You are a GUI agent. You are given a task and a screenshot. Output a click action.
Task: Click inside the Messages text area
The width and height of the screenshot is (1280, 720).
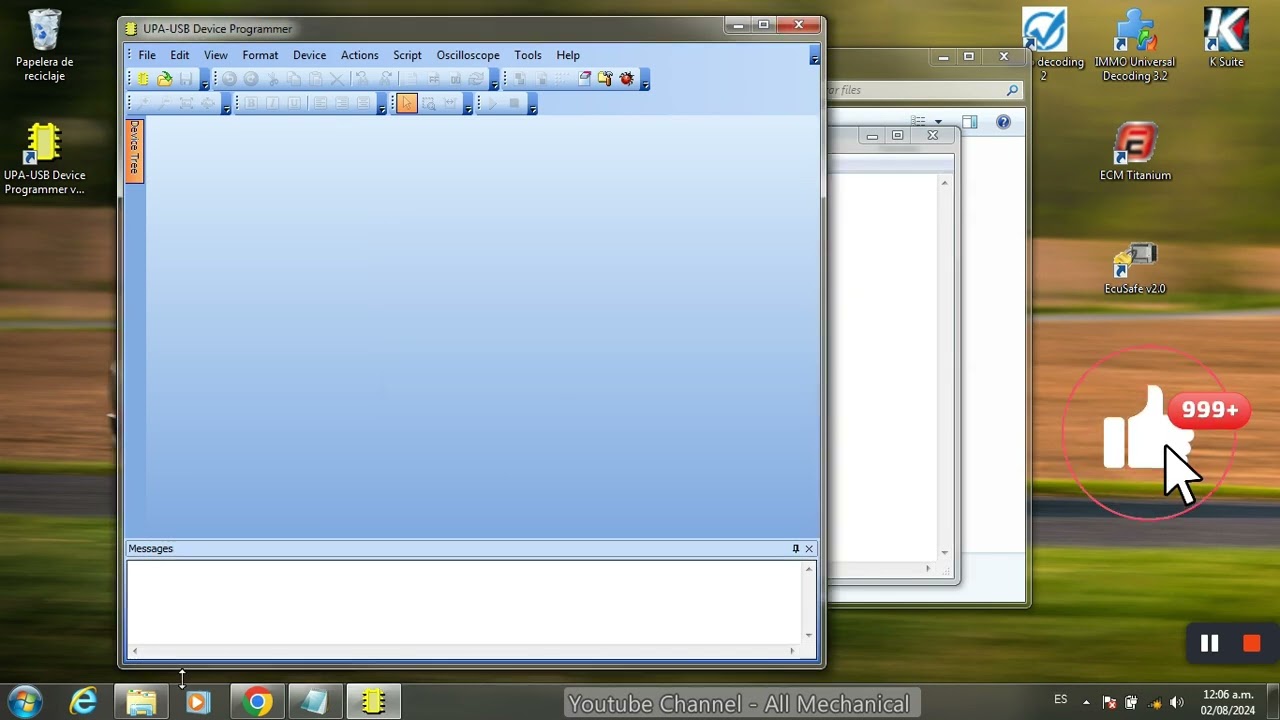pyautogui.click(x=465, y=602)
